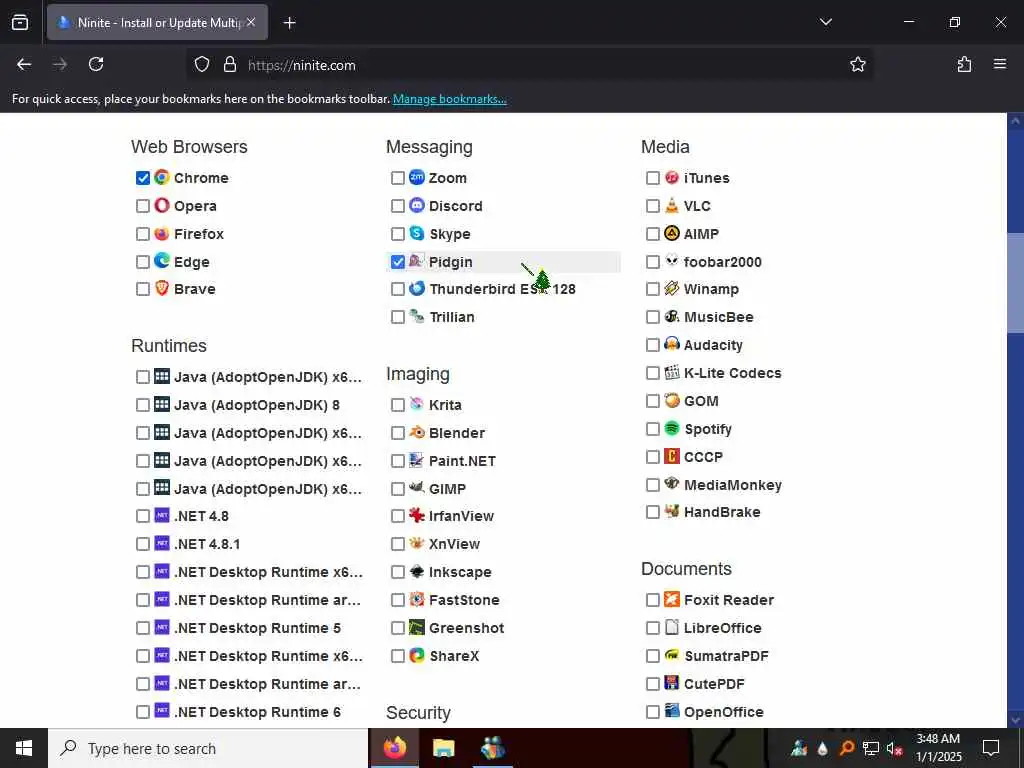The height and width of the screenshot is (768, 1024).
Task: Select the Ninite browser tab
Action: (x=157, y=22)
